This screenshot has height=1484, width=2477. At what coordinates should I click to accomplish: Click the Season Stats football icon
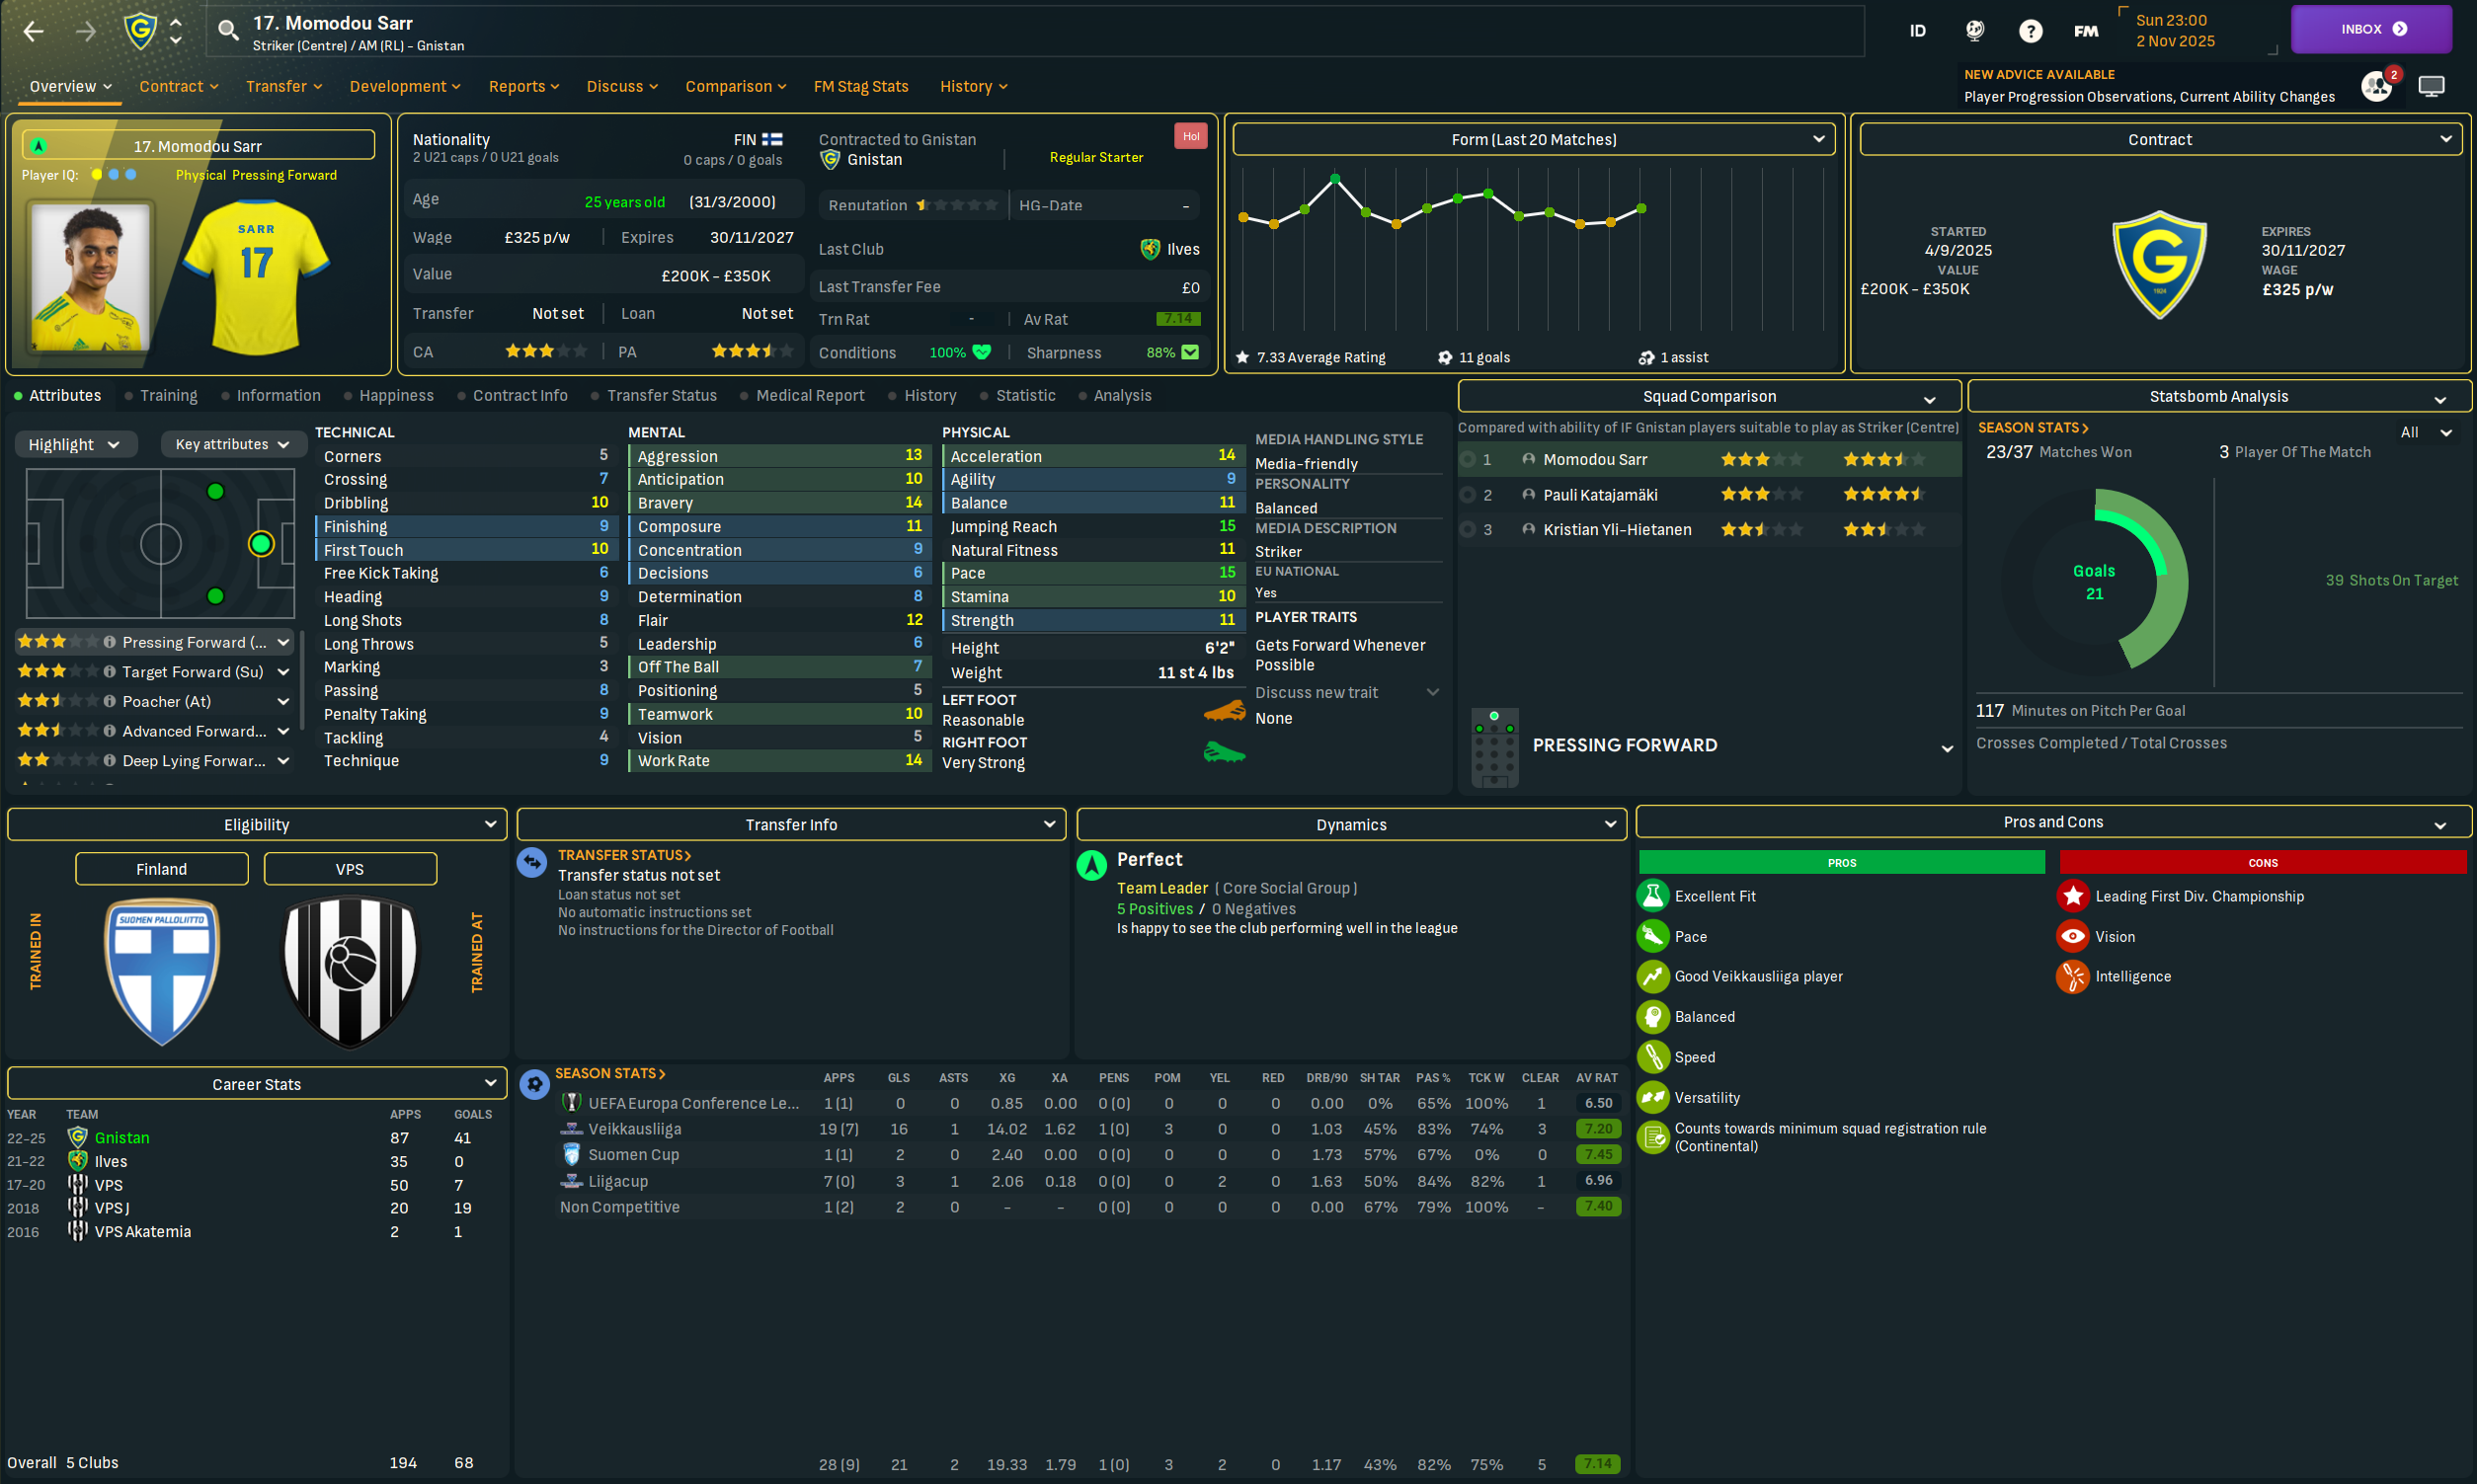point(535,1083)
